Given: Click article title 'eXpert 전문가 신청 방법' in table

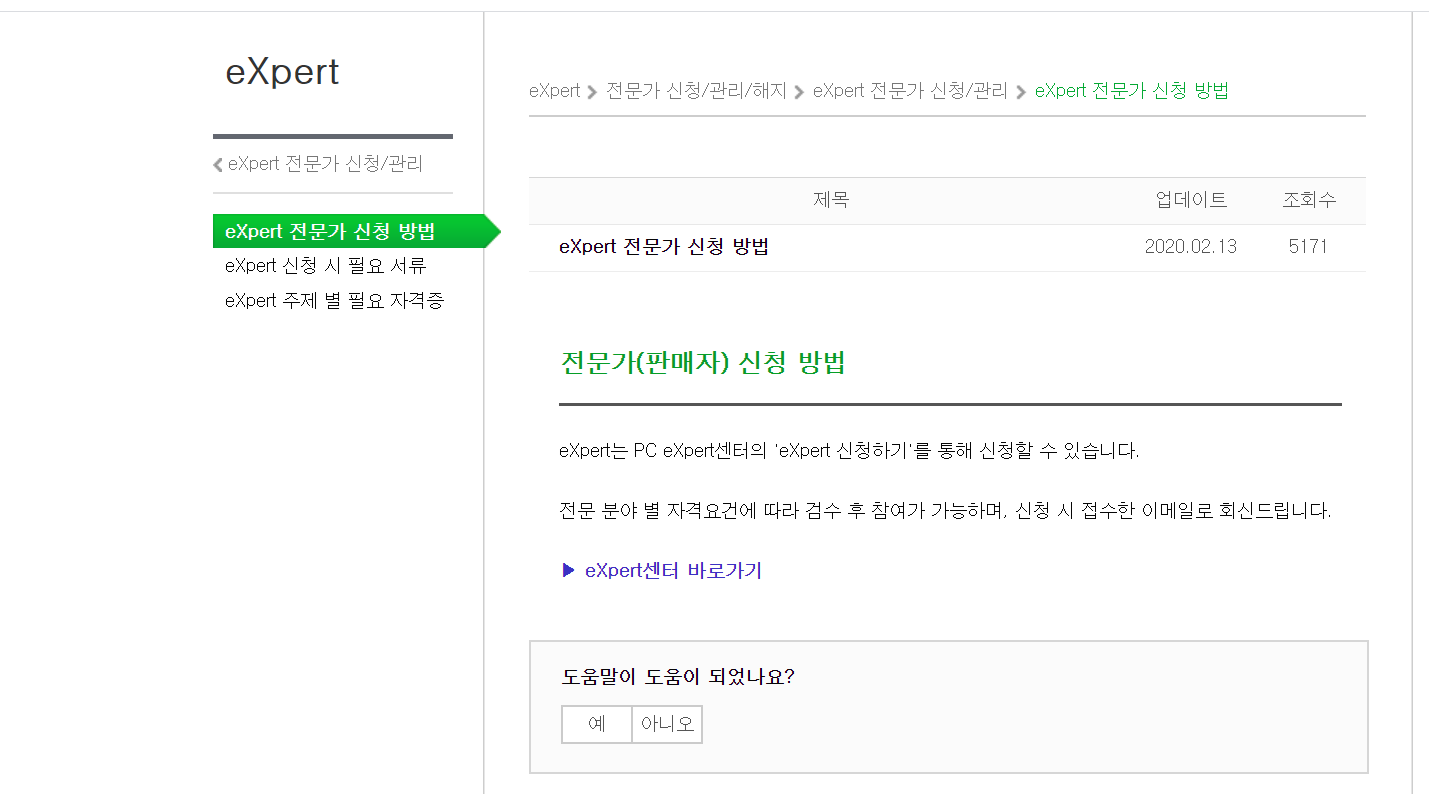Looking at the screenshot, I should [664, 247].
